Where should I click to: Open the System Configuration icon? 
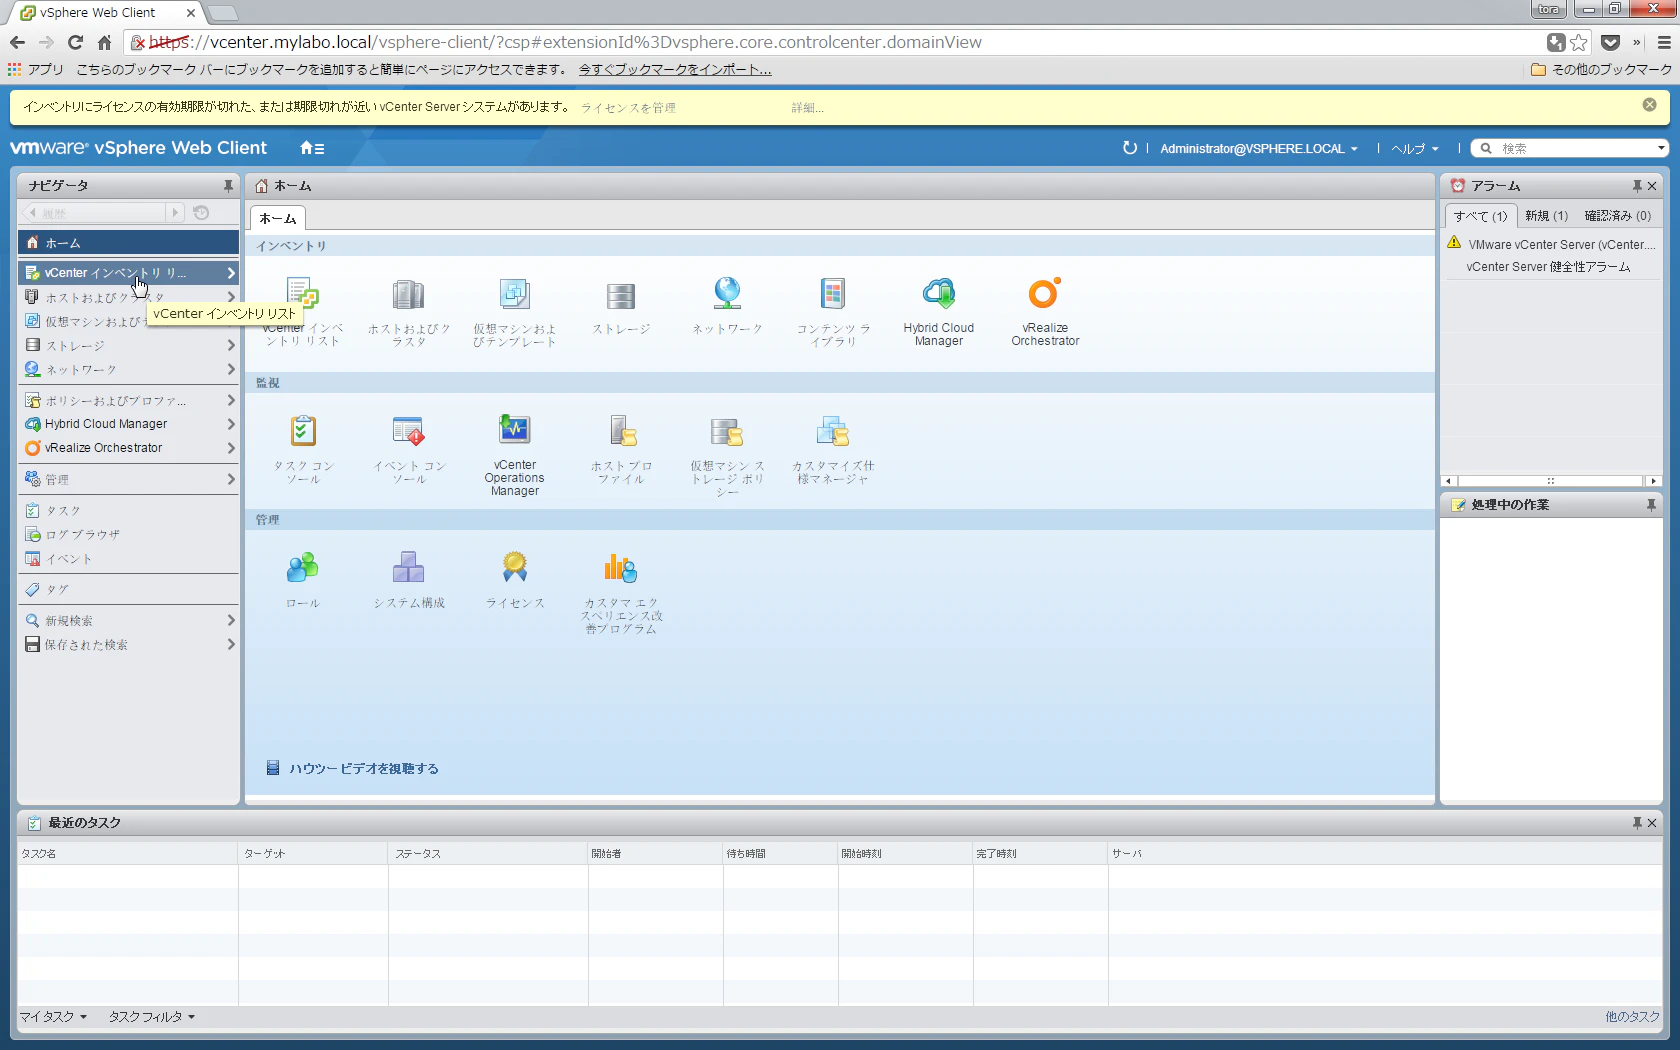point(408,568)
